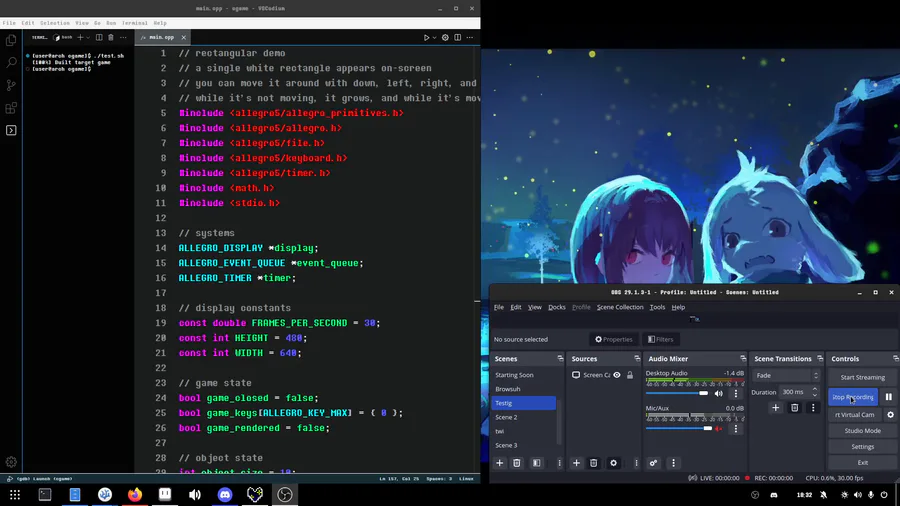The height and width of the screenshot is (506, 900).
Task: Unmute Mic/Aux red speaker icon
Action: point(719,429)
